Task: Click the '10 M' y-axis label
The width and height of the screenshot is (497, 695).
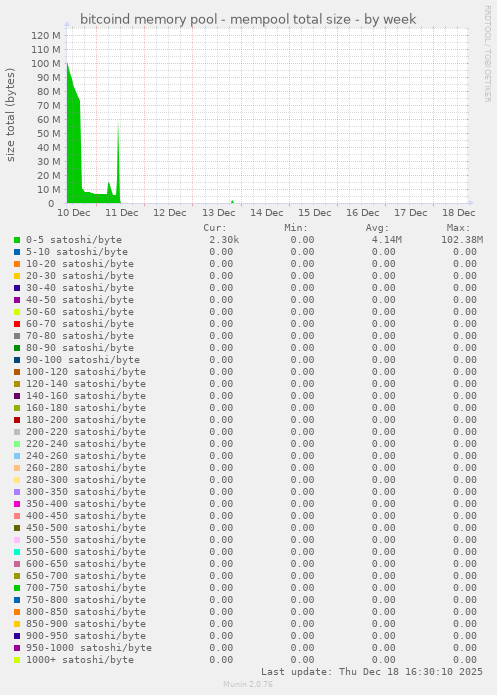Action: tap(48, 189)
